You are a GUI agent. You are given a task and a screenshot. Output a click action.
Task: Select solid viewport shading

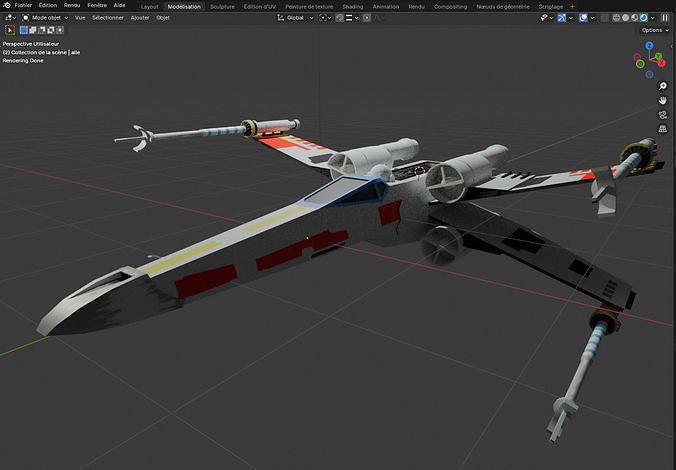click(x=626, y=18)
